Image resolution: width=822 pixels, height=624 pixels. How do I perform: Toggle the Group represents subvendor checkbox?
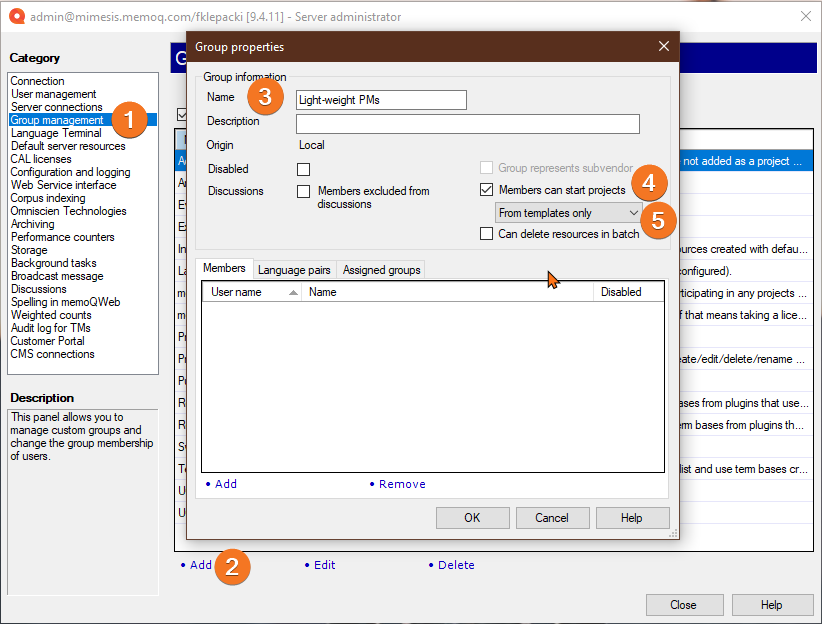pos(486,168)
